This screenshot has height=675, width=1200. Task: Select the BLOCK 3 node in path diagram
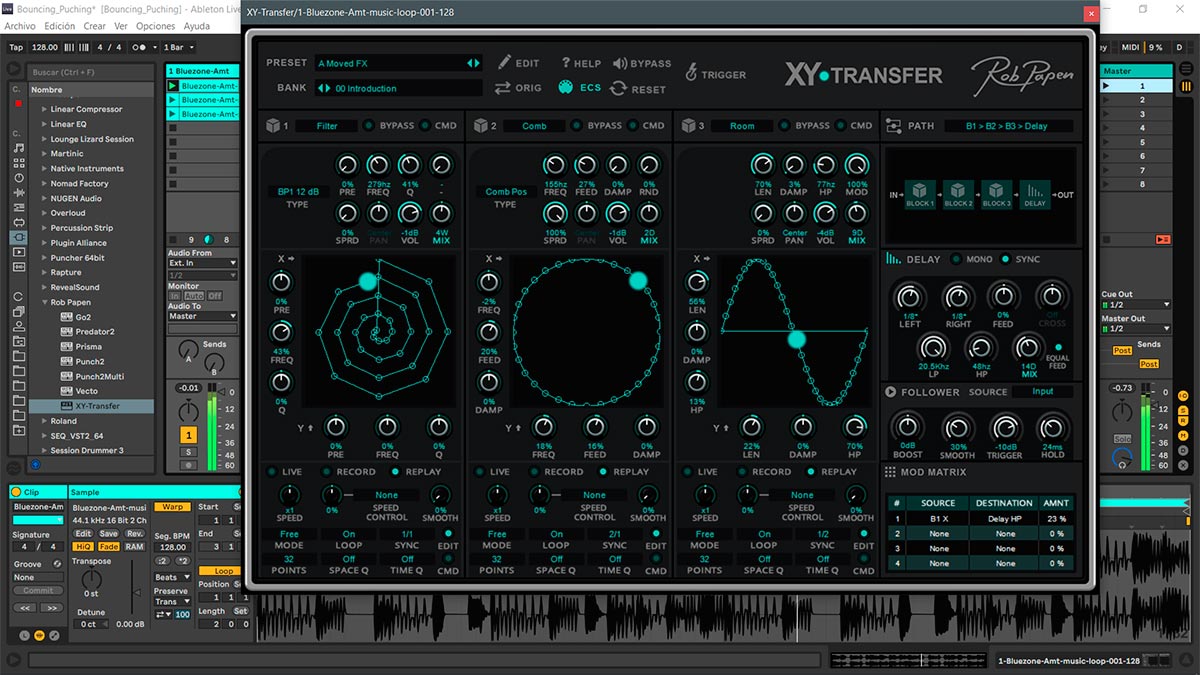click(x=996, y=195)
